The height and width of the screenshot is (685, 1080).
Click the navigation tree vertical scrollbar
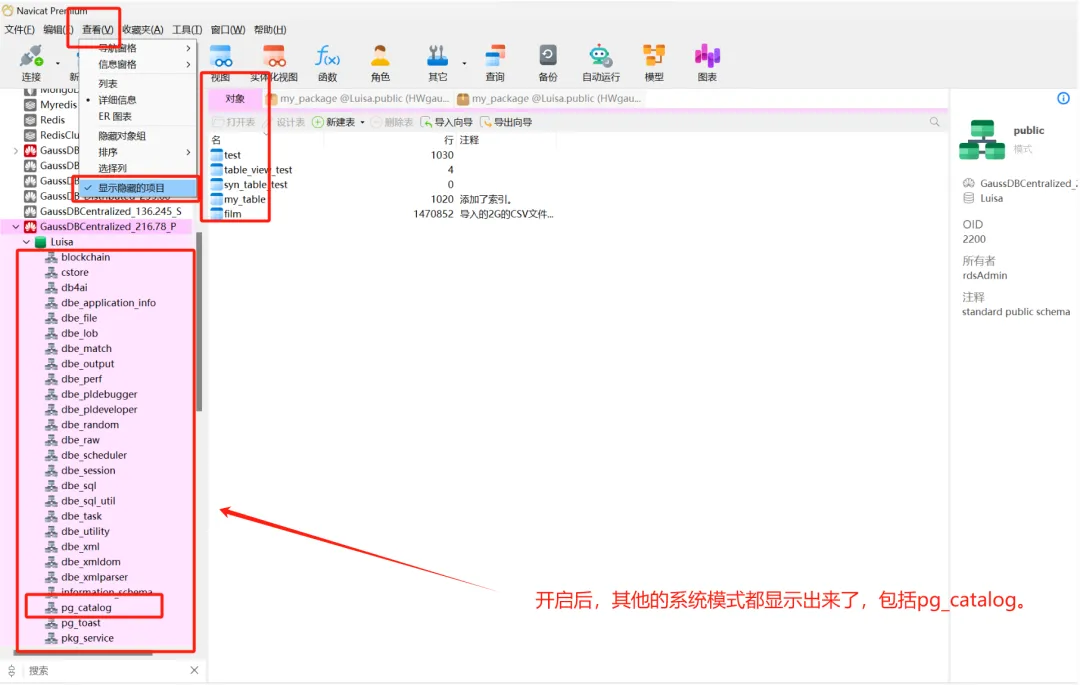[x=199, y=322]
